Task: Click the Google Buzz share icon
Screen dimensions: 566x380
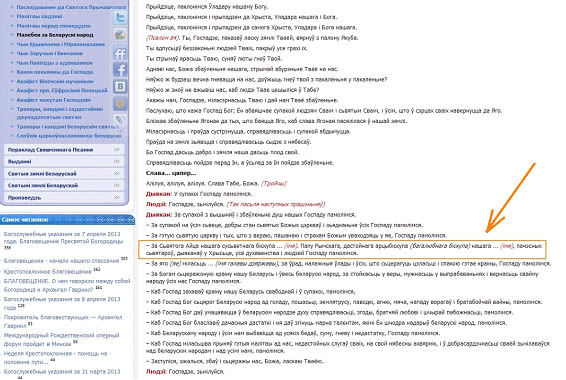Action: pyautogui.click(x=120, y=35)
